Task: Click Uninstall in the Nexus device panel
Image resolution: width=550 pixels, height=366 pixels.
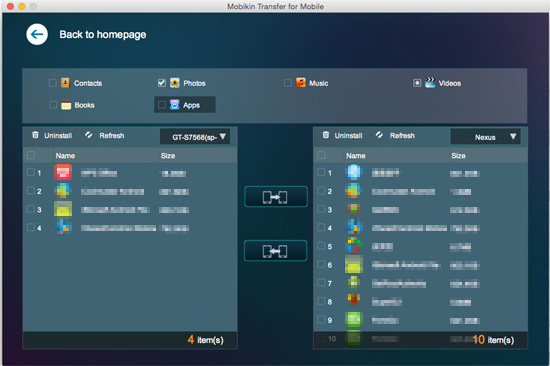Action: pos(348,135)
